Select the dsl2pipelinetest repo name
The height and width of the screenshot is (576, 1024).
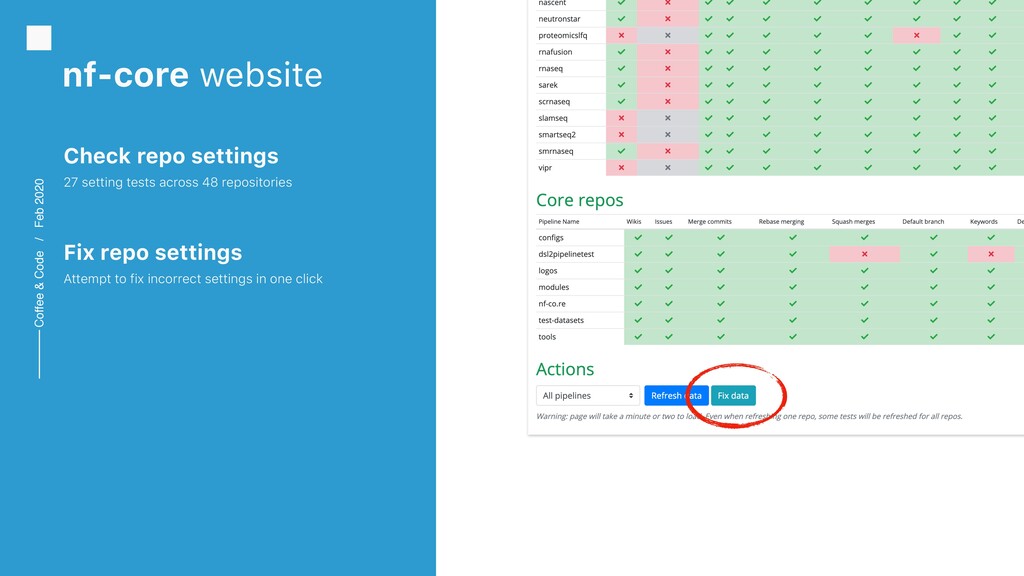566,254
